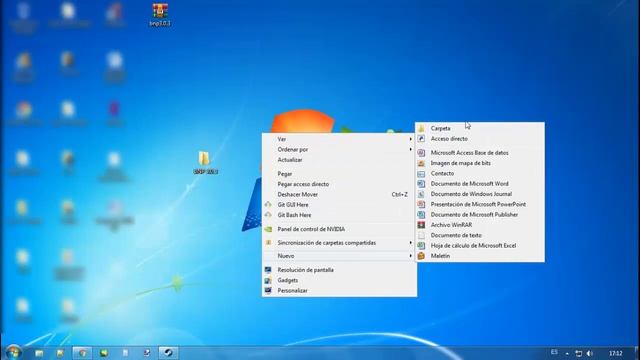Click the Maletín briefcase icon
Screen dimensions: 640x360
click(421, 256)
